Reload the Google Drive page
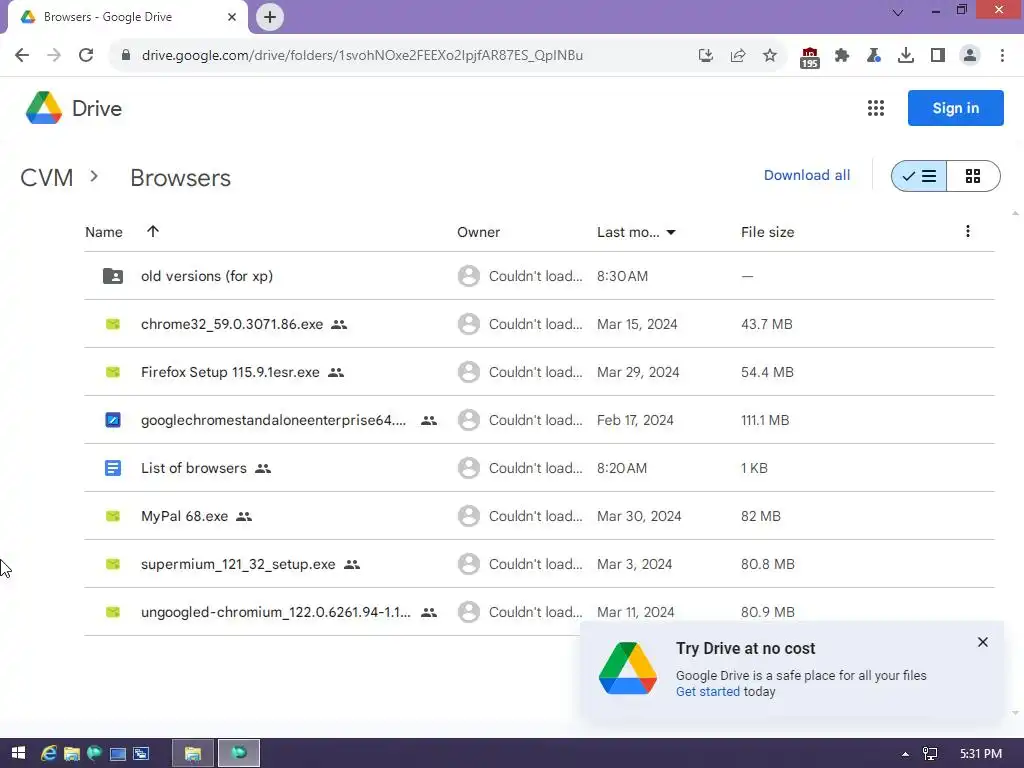 click(x=86, y=56)
